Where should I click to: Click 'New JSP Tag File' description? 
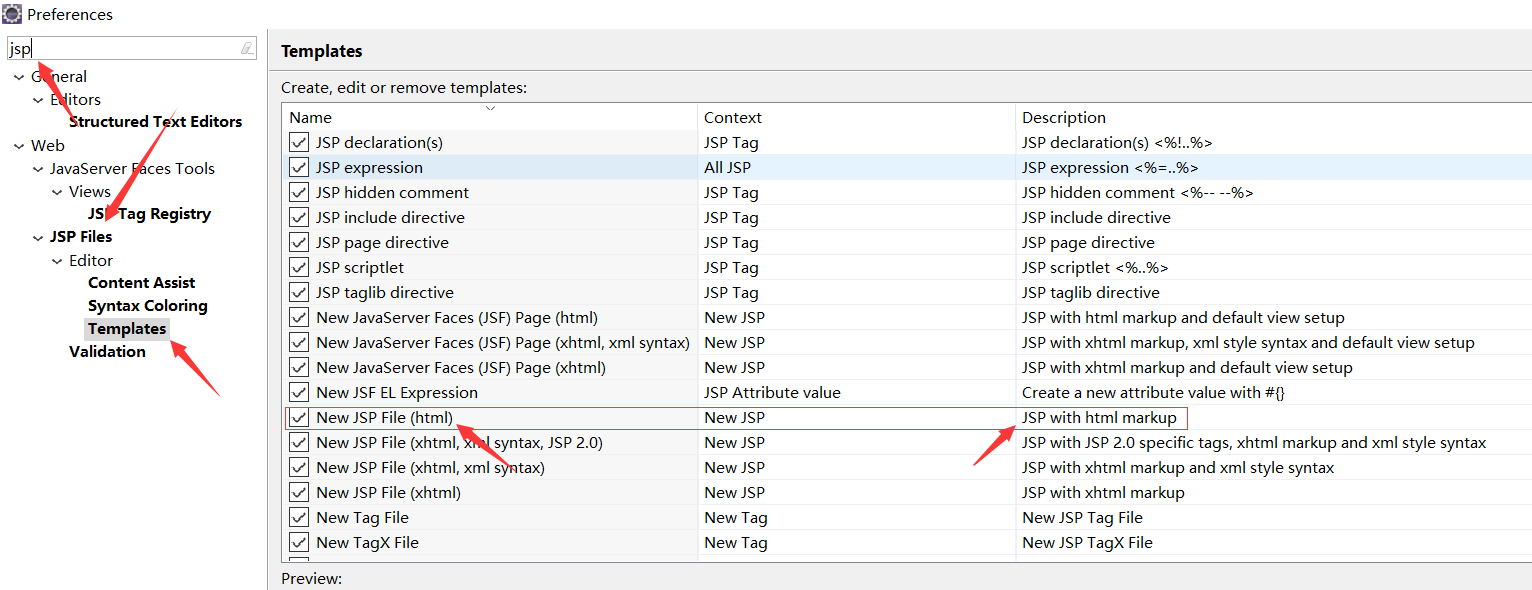tap(1082, 518)
